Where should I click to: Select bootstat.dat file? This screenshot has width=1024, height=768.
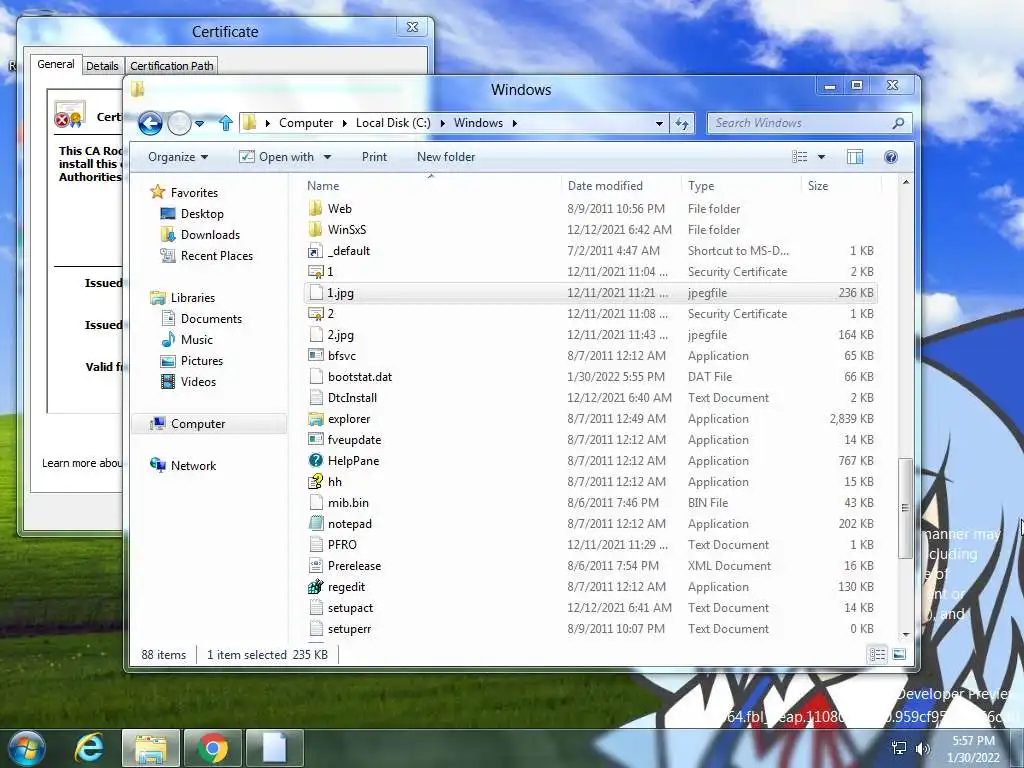[360, 377]
